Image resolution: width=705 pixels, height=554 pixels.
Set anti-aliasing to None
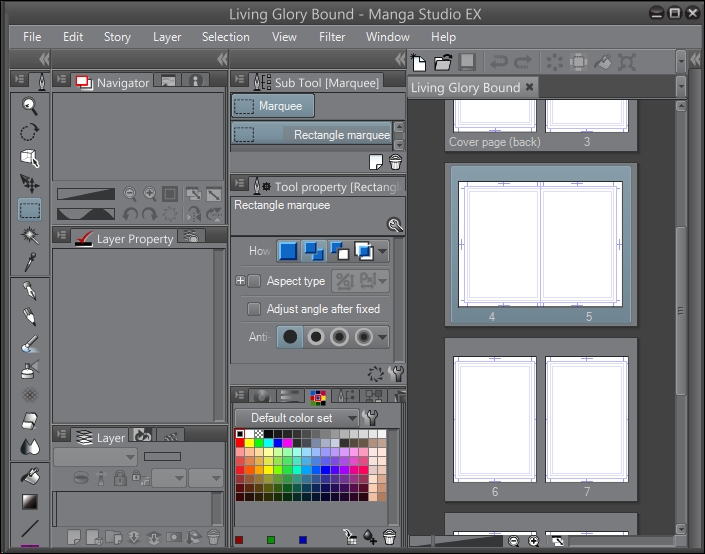[290, 337]
